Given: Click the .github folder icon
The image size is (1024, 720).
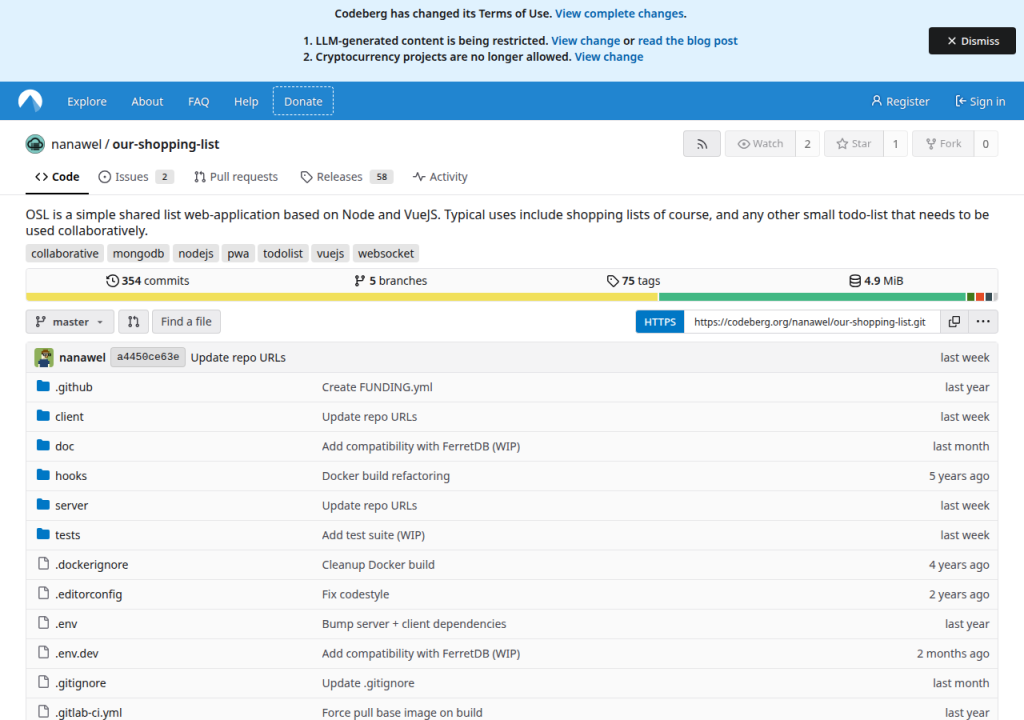Looking at the screenshot, I should 43,386.
